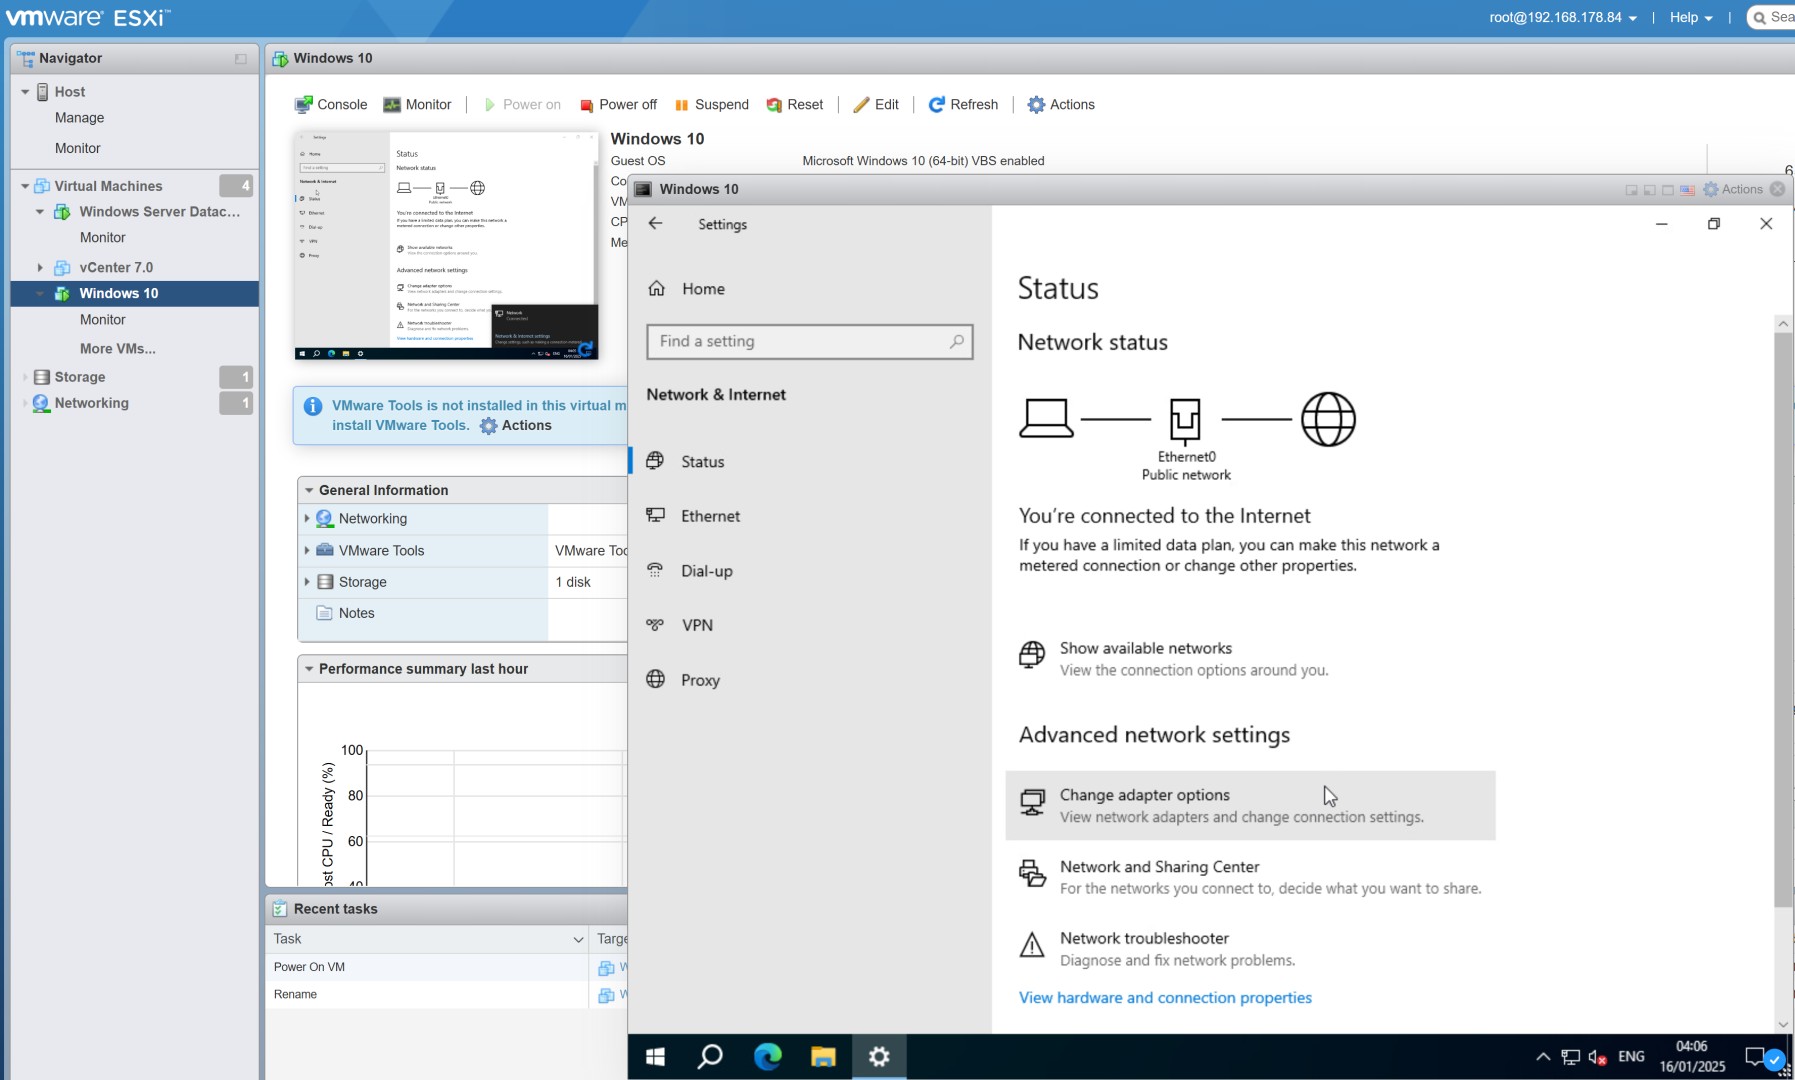Collapse the Host tree node

coord(25,92)
